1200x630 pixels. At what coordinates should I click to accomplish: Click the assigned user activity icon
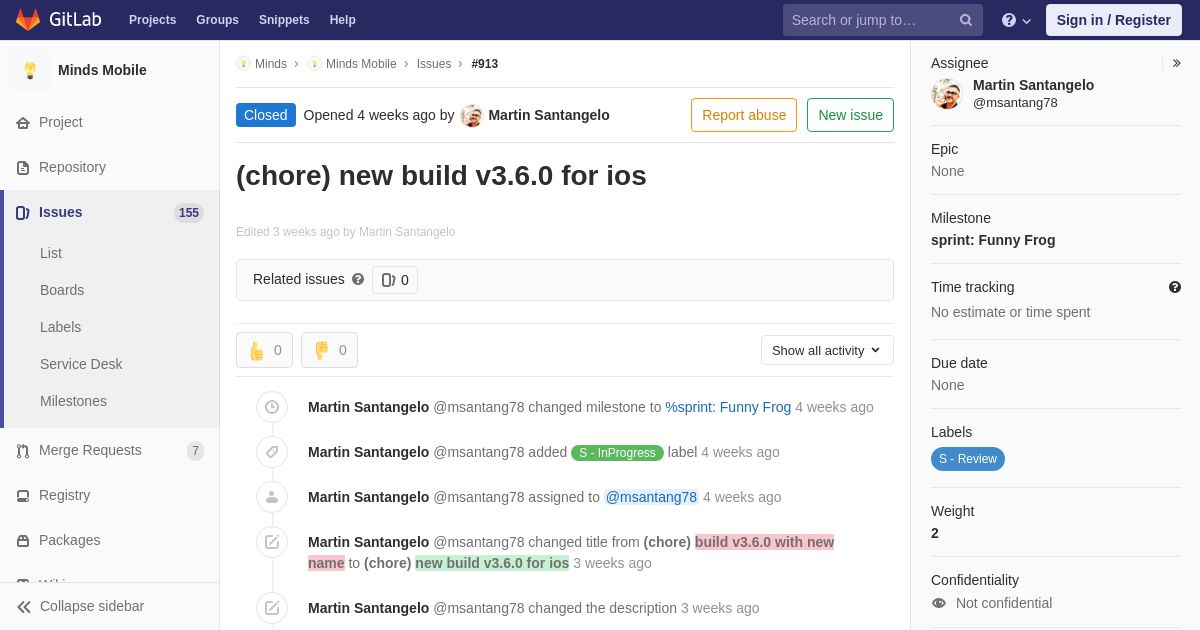tap(272, 497)
